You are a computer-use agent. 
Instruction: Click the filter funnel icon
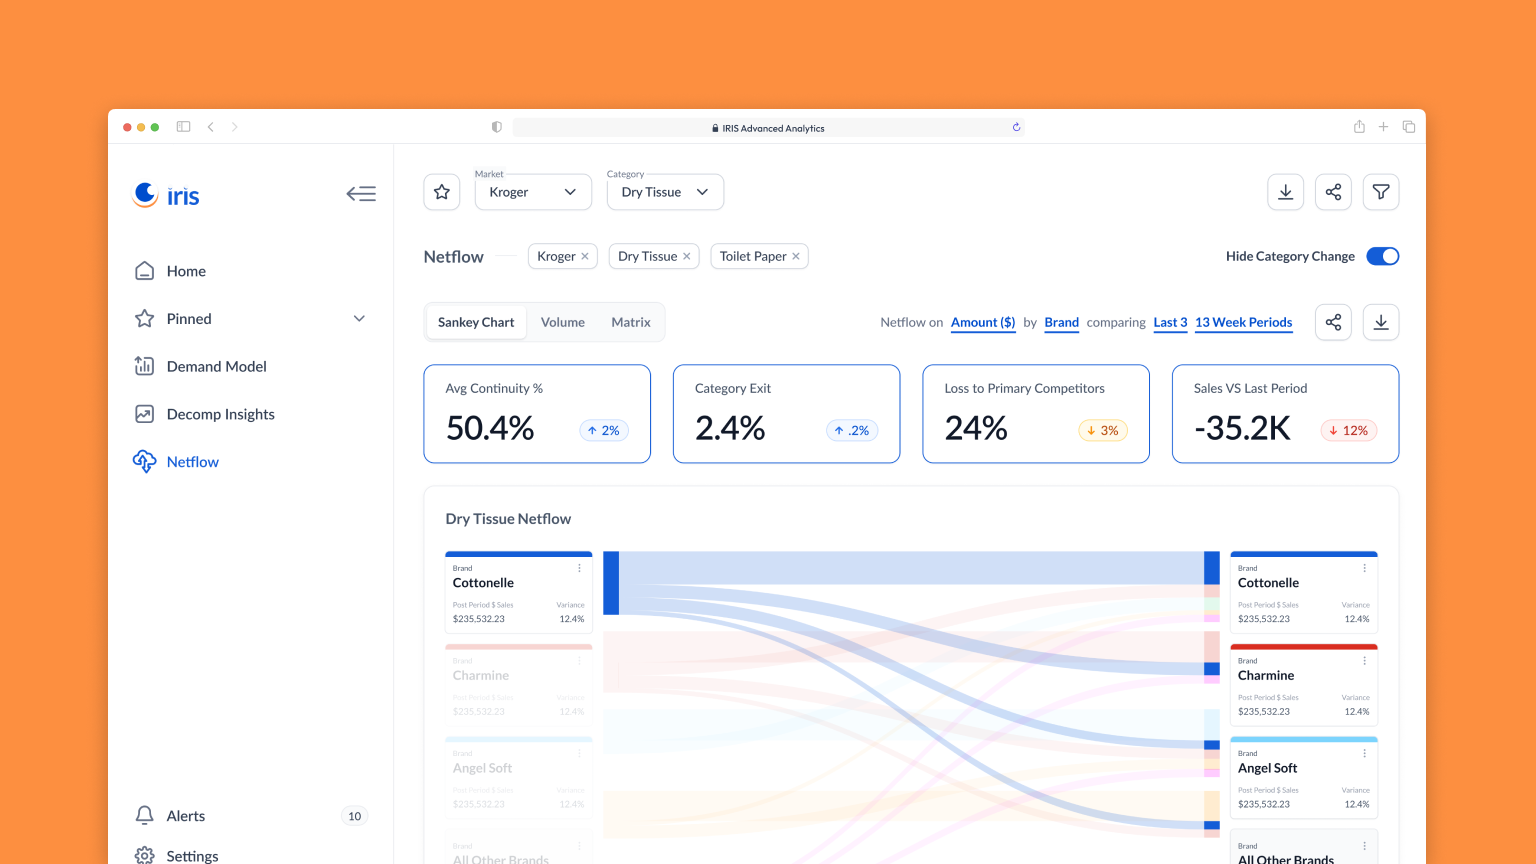pyautogui.click(x=1380, y=192)
